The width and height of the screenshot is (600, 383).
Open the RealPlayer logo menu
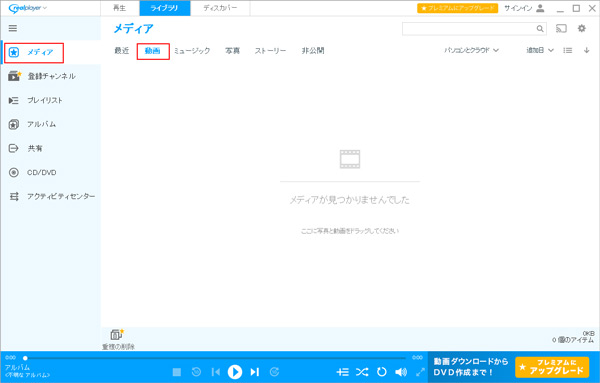(27, 8)
